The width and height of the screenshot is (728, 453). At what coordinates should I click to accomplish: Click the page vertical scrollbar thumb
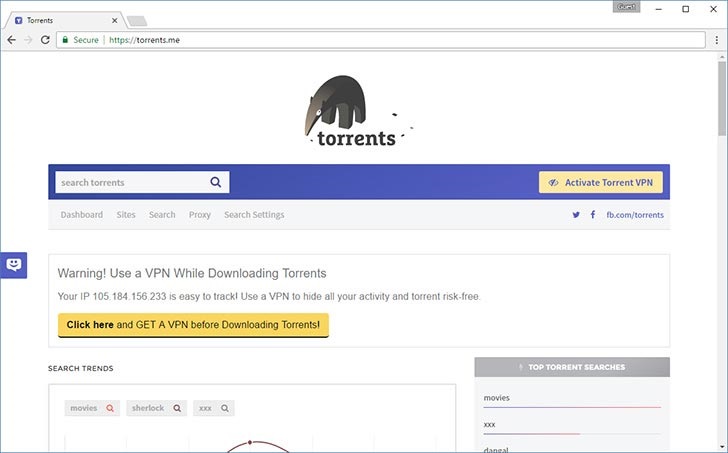[x=722, y=98]
